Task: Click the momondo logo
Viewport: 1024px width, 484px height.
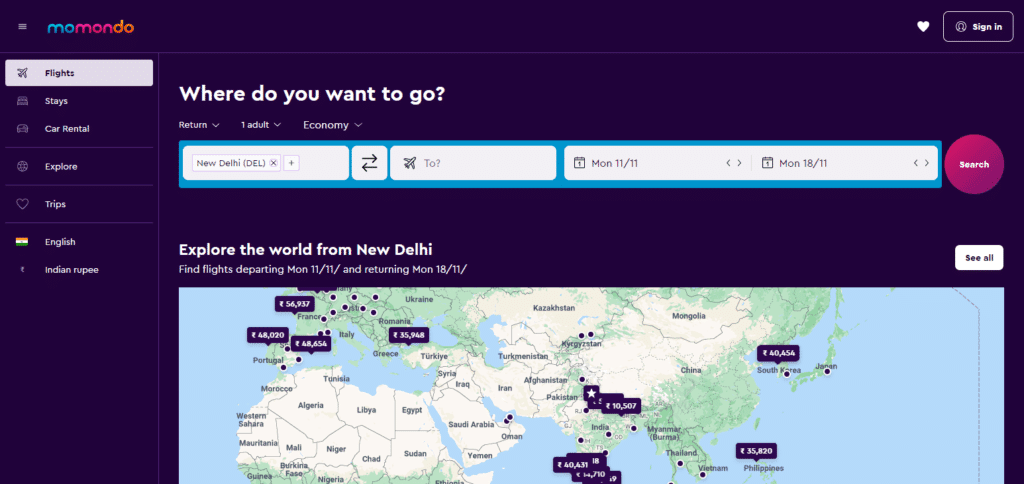Action: [91, 27]
